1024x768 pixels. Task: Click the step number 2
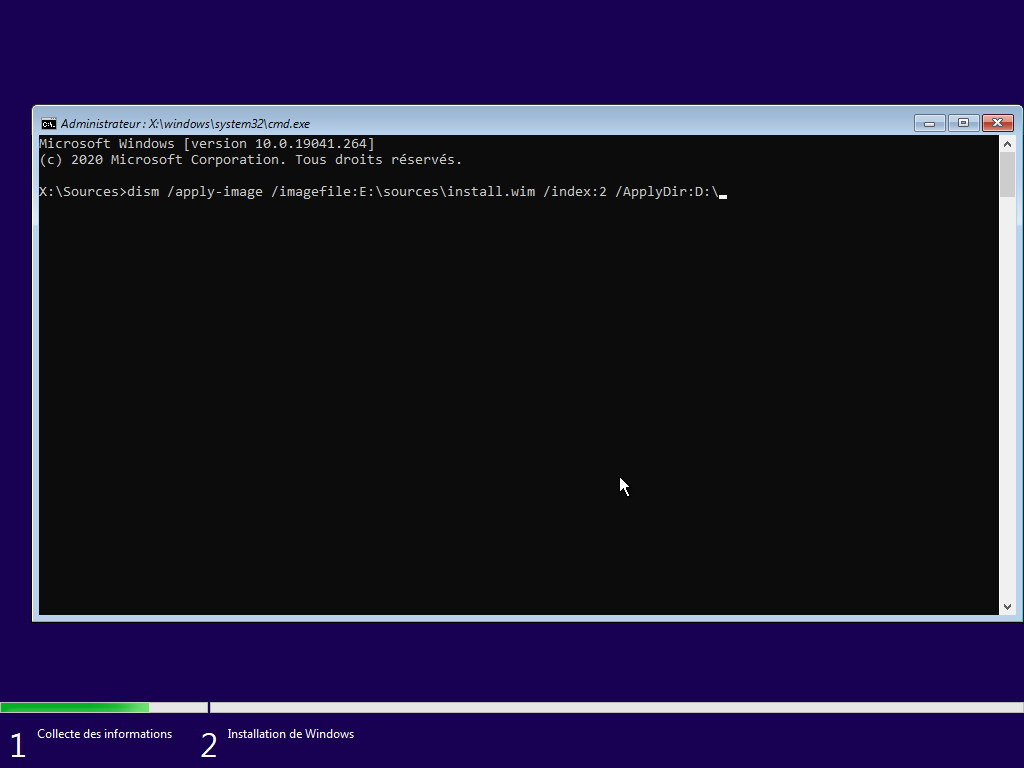tap(209, 746)
